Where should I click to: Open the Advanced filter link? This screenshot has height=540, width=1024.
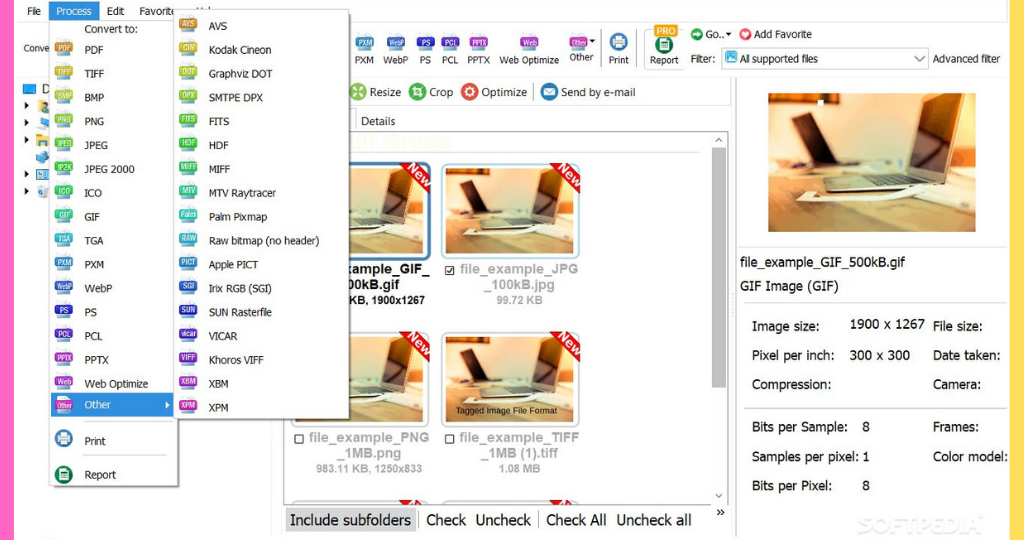pos(966,59)
